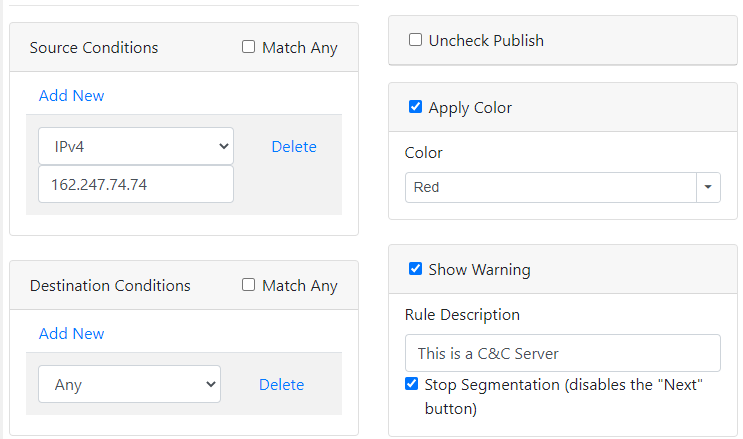Untick the Apply Color checkbox

pos(415,107)
